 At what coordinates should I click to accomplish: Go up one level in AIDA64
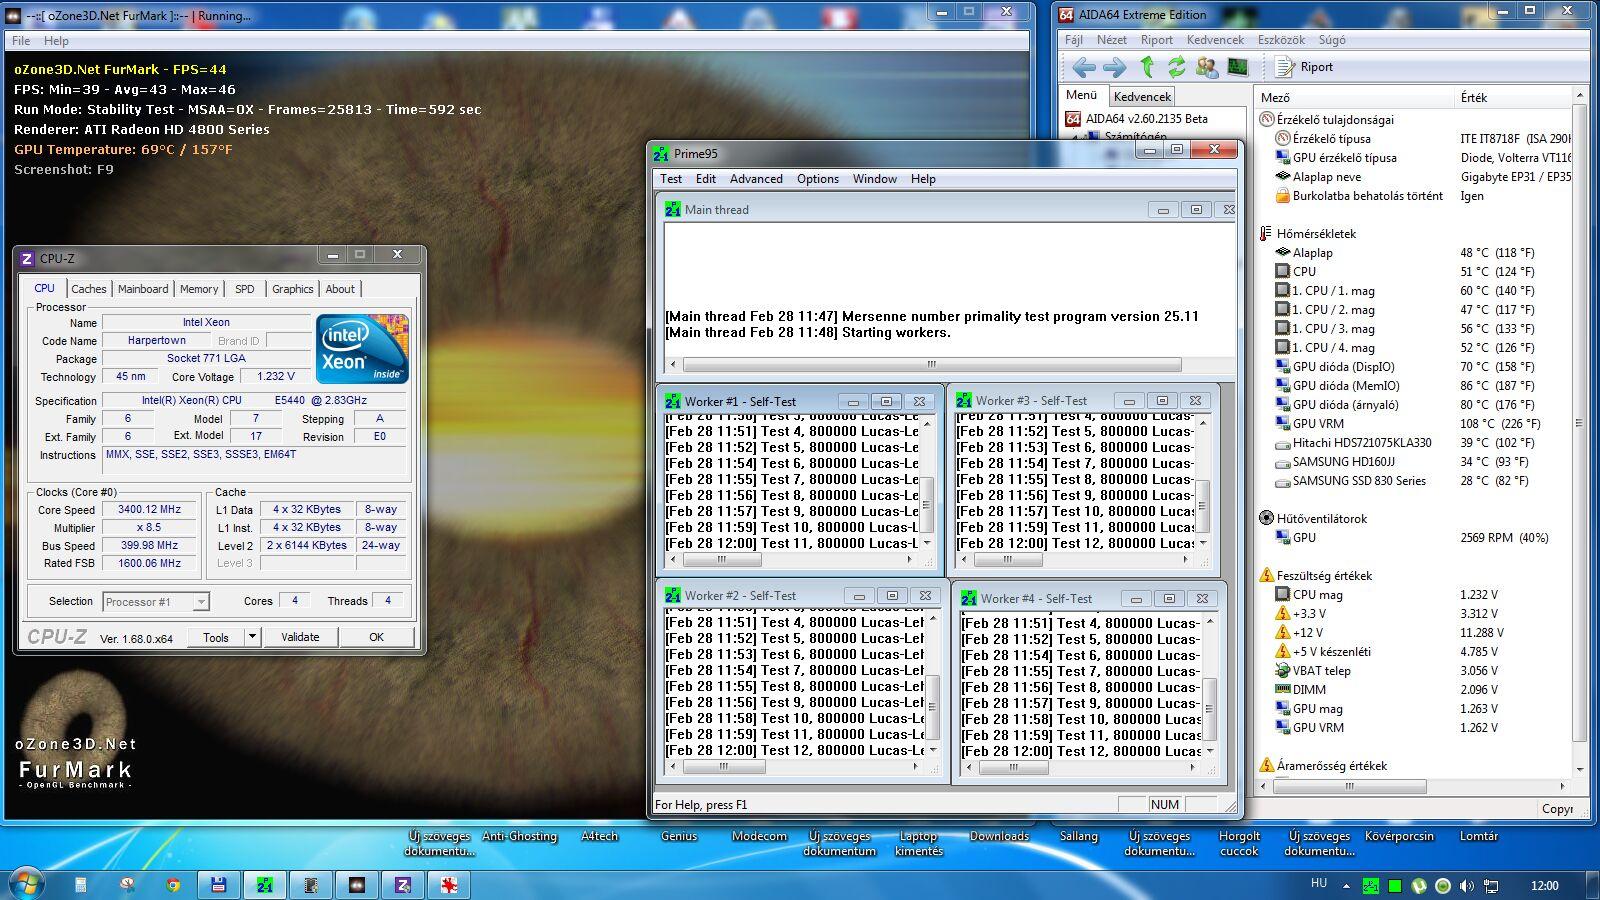[x=1147, y=67]
